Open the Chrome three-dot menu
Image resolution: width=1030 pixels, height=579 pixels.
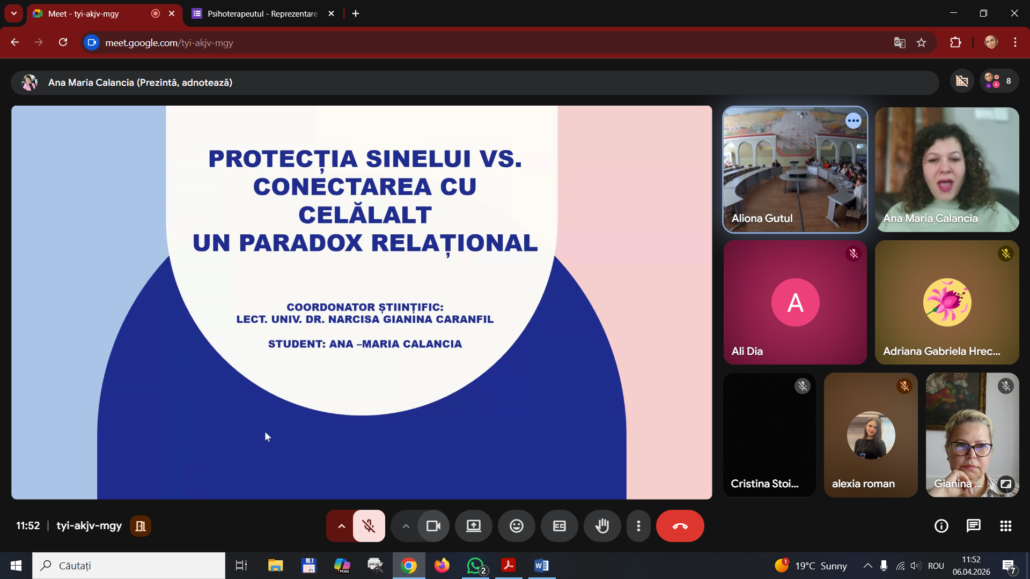1016,43
